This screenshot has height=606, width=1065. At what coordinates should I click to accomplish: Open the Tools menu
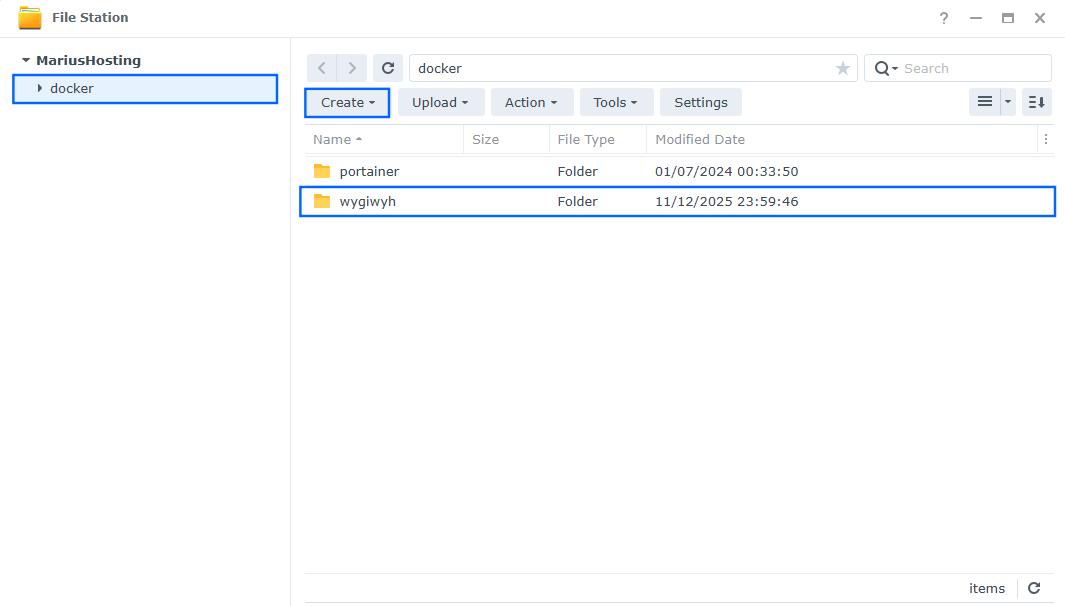pos(616,102)
